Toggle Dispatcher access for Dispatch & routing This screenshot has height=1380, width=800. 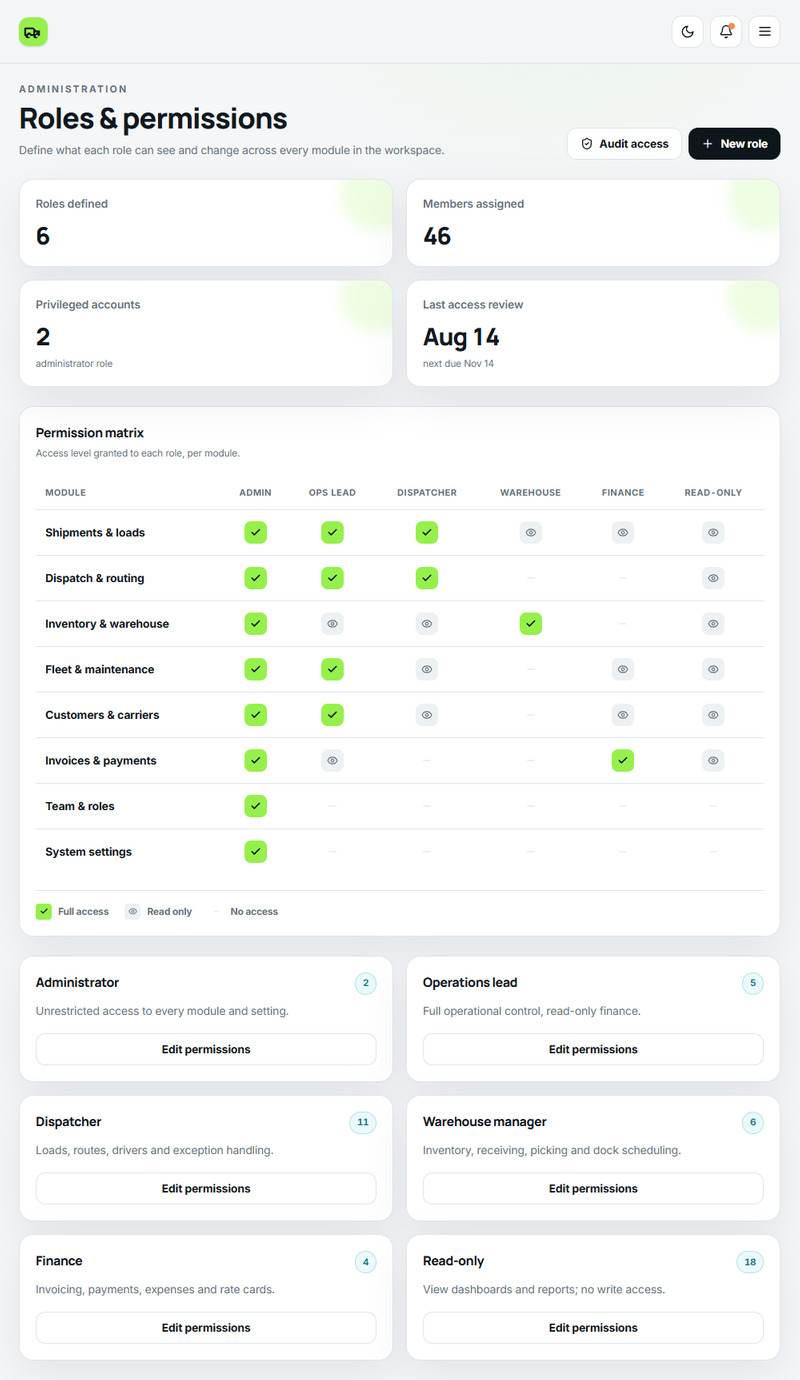point(427,578)
